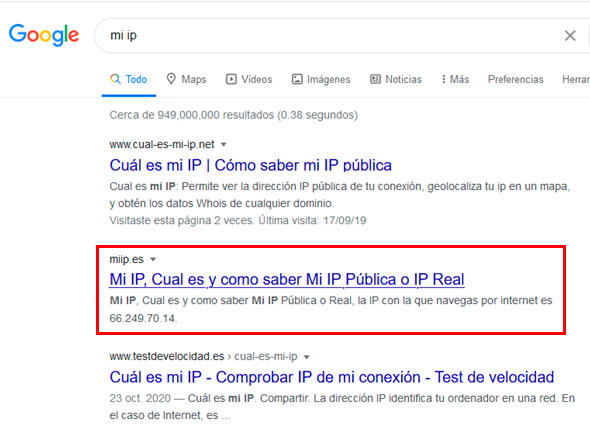The image size is (590, 440).
Task: Click the '23 oct. 2020' snippet date
Action: click(140, 398)
